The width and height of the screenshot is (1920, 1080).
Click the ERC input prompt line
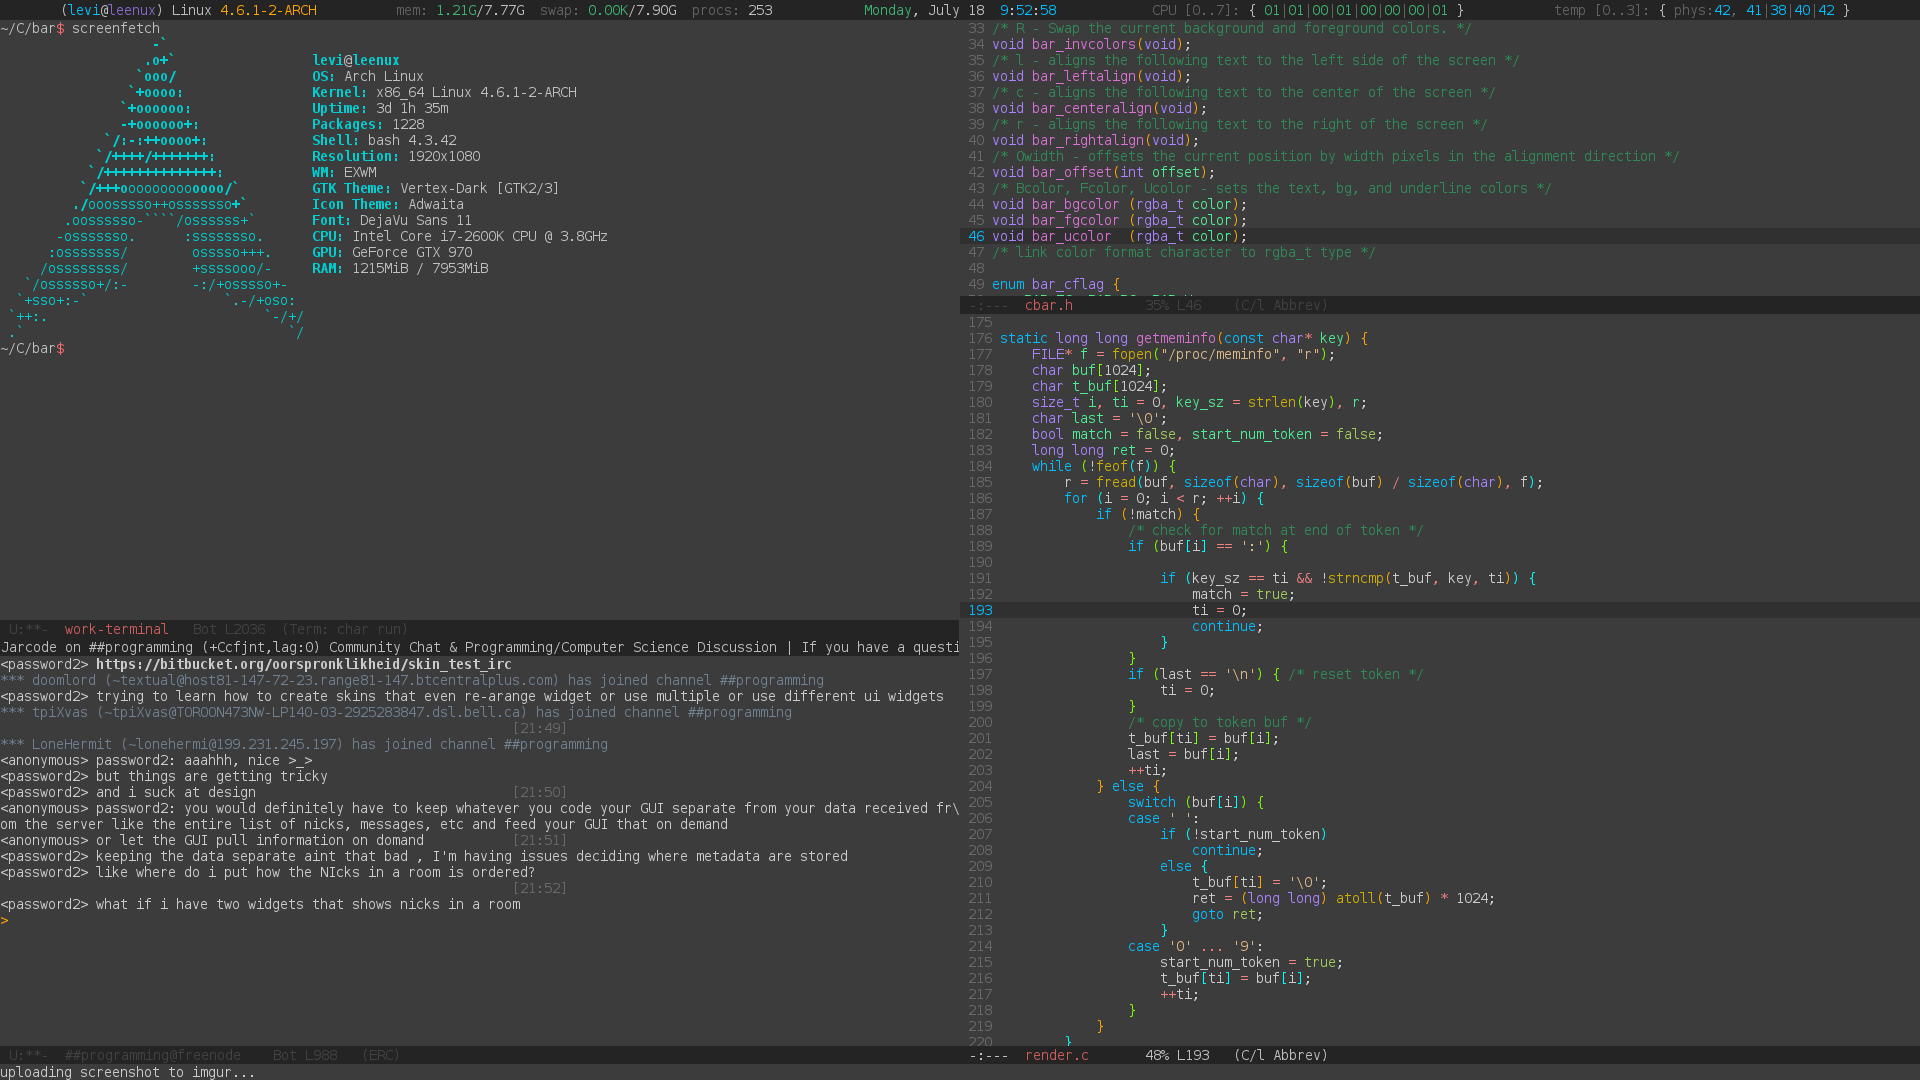pyautogui.click(x=480, y=920)
